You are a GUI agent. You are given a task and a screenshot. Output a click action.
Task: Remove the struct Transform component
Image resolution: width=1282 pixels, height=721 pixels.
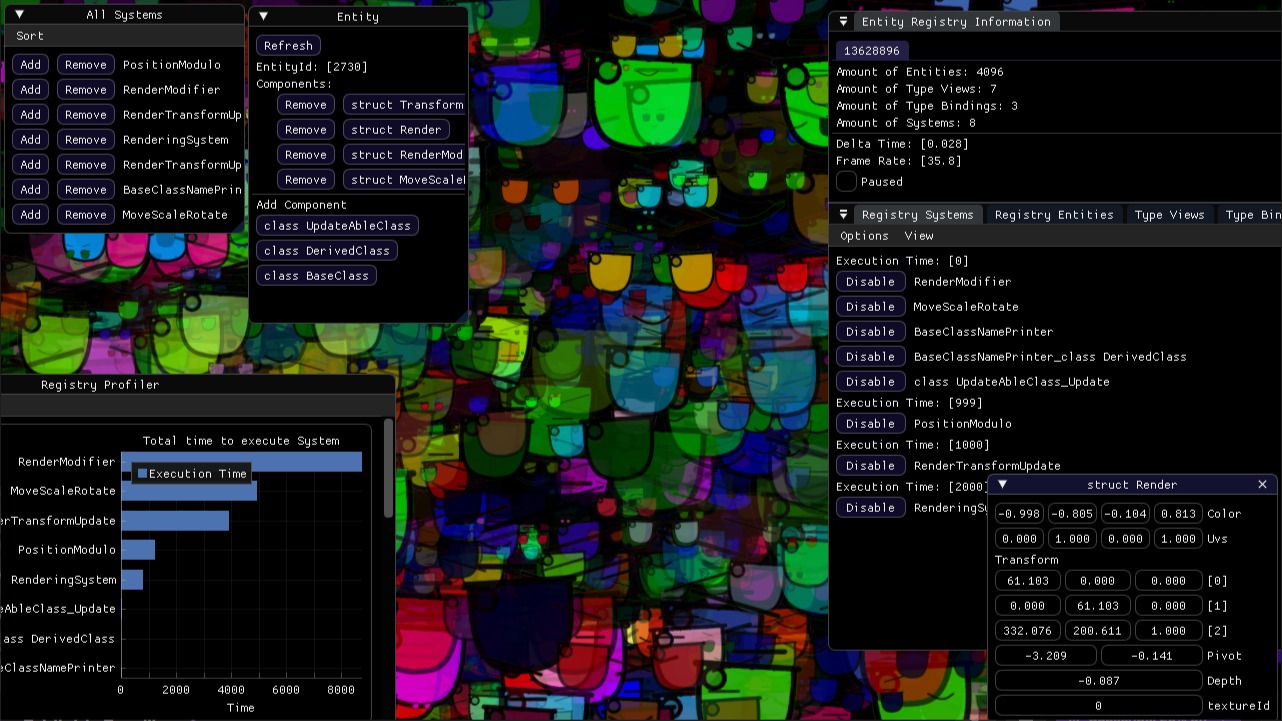[x=306, y=104]
